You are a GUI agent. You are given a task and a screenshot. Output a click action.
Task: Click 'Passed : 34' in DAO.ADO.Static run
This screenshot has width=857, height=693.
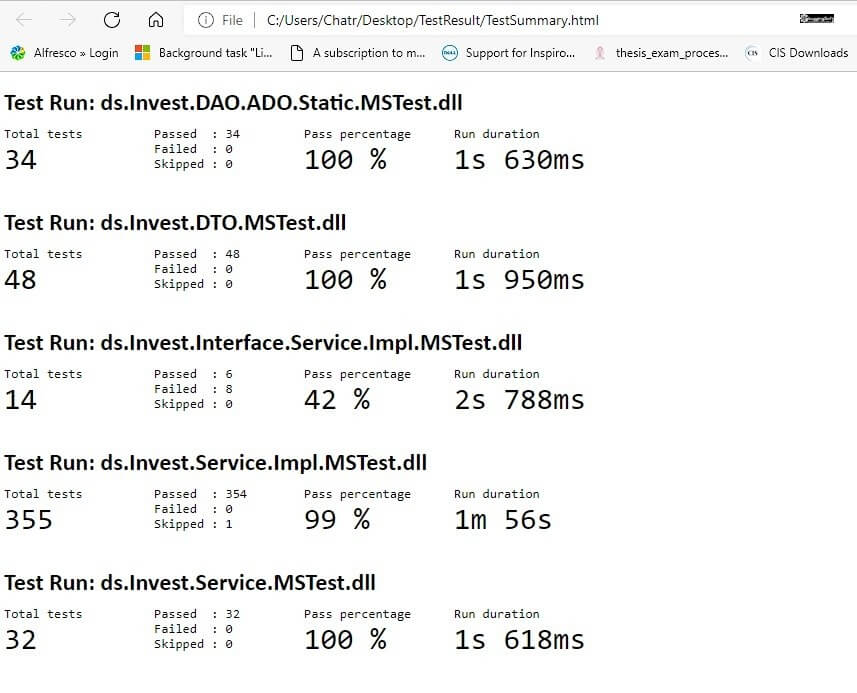(197, 134)
